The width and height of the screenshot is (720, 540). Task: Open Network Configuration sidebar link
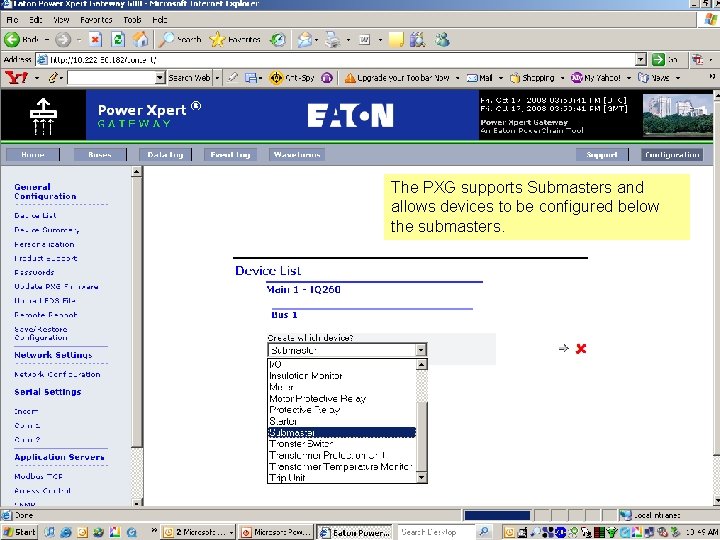pos(57,374)
